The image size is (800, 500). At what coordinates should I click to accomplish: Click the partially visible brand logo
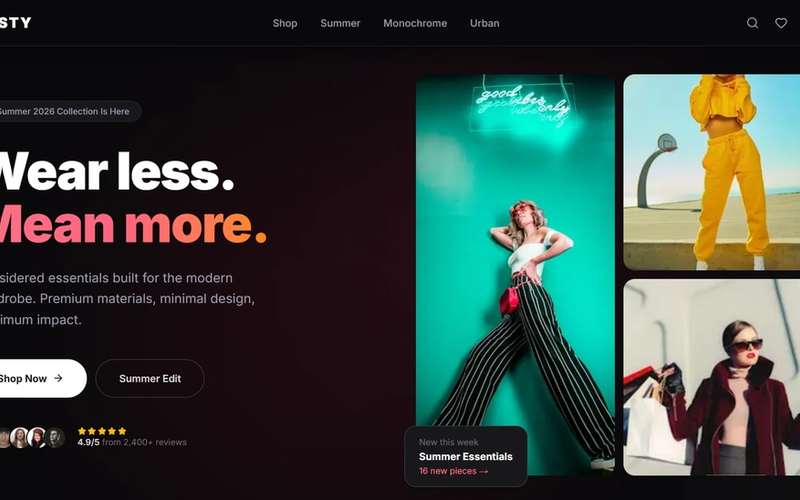click(x=15, y=22)
